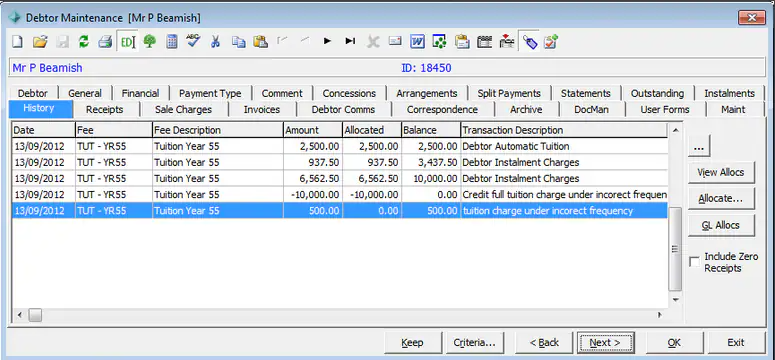This screenshot has height=360, width=775.
Task: Click the Debtor Maintenance window title icon
Action: (15, 18)
